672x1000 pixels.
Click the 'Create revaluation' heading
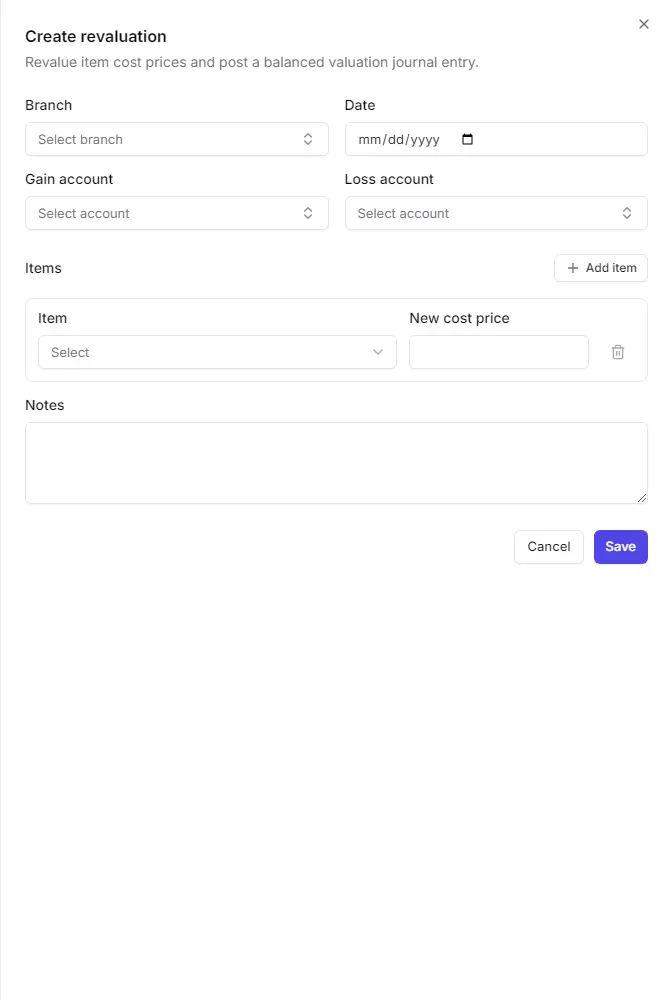96,36
